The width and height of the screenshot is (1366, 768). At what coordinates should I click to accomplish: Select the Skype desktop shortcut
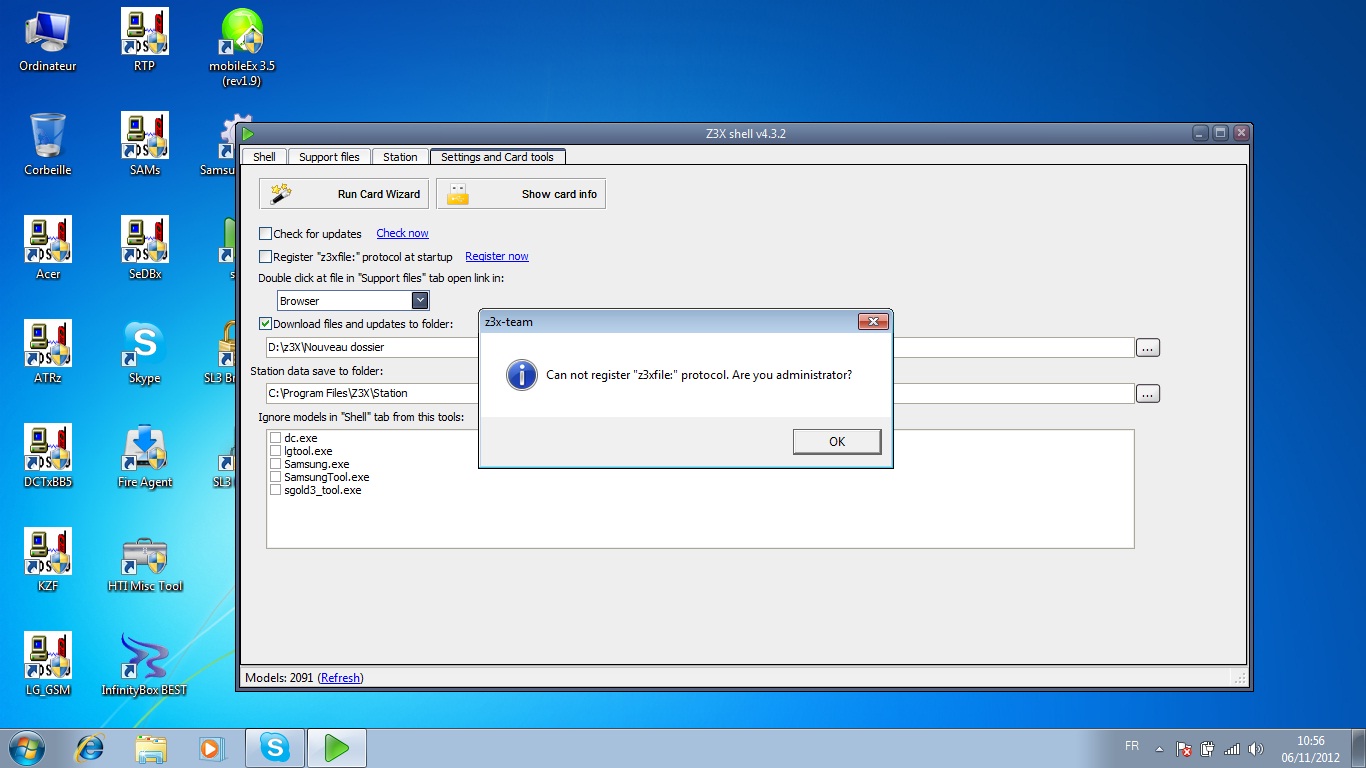coord(144,352)
